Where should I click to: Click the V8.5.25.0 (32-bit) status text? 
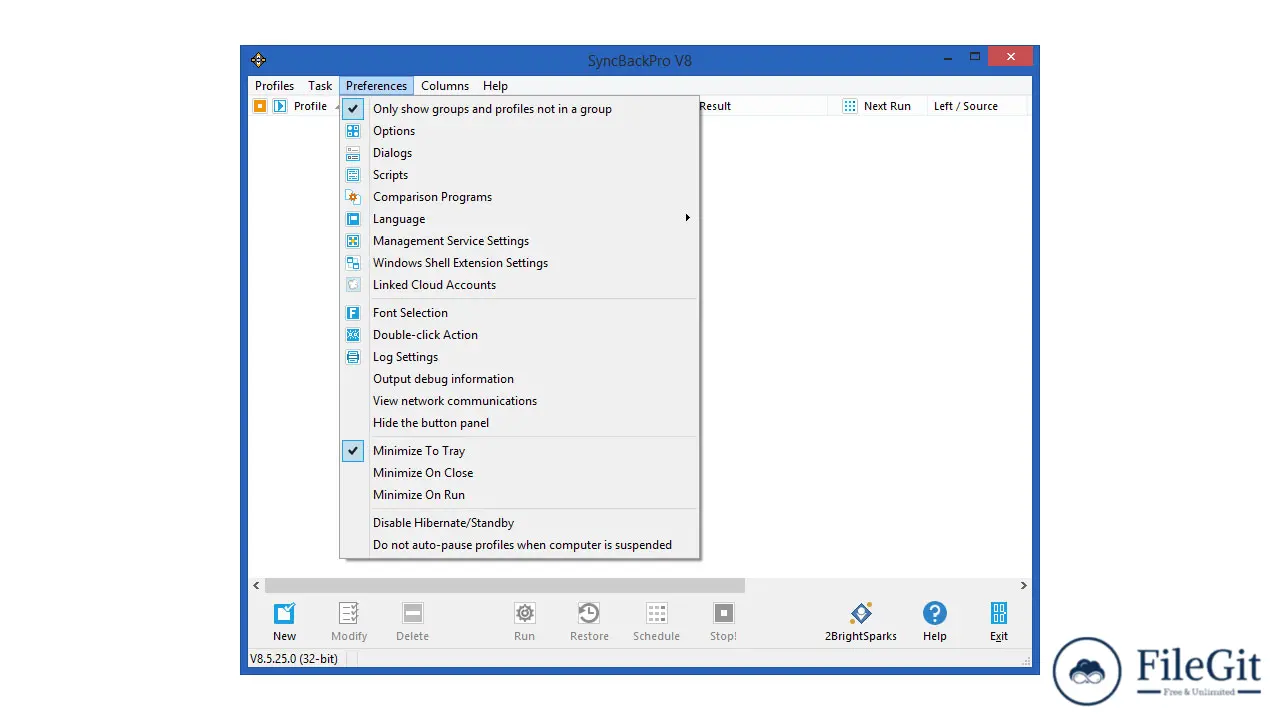(293, 659)
